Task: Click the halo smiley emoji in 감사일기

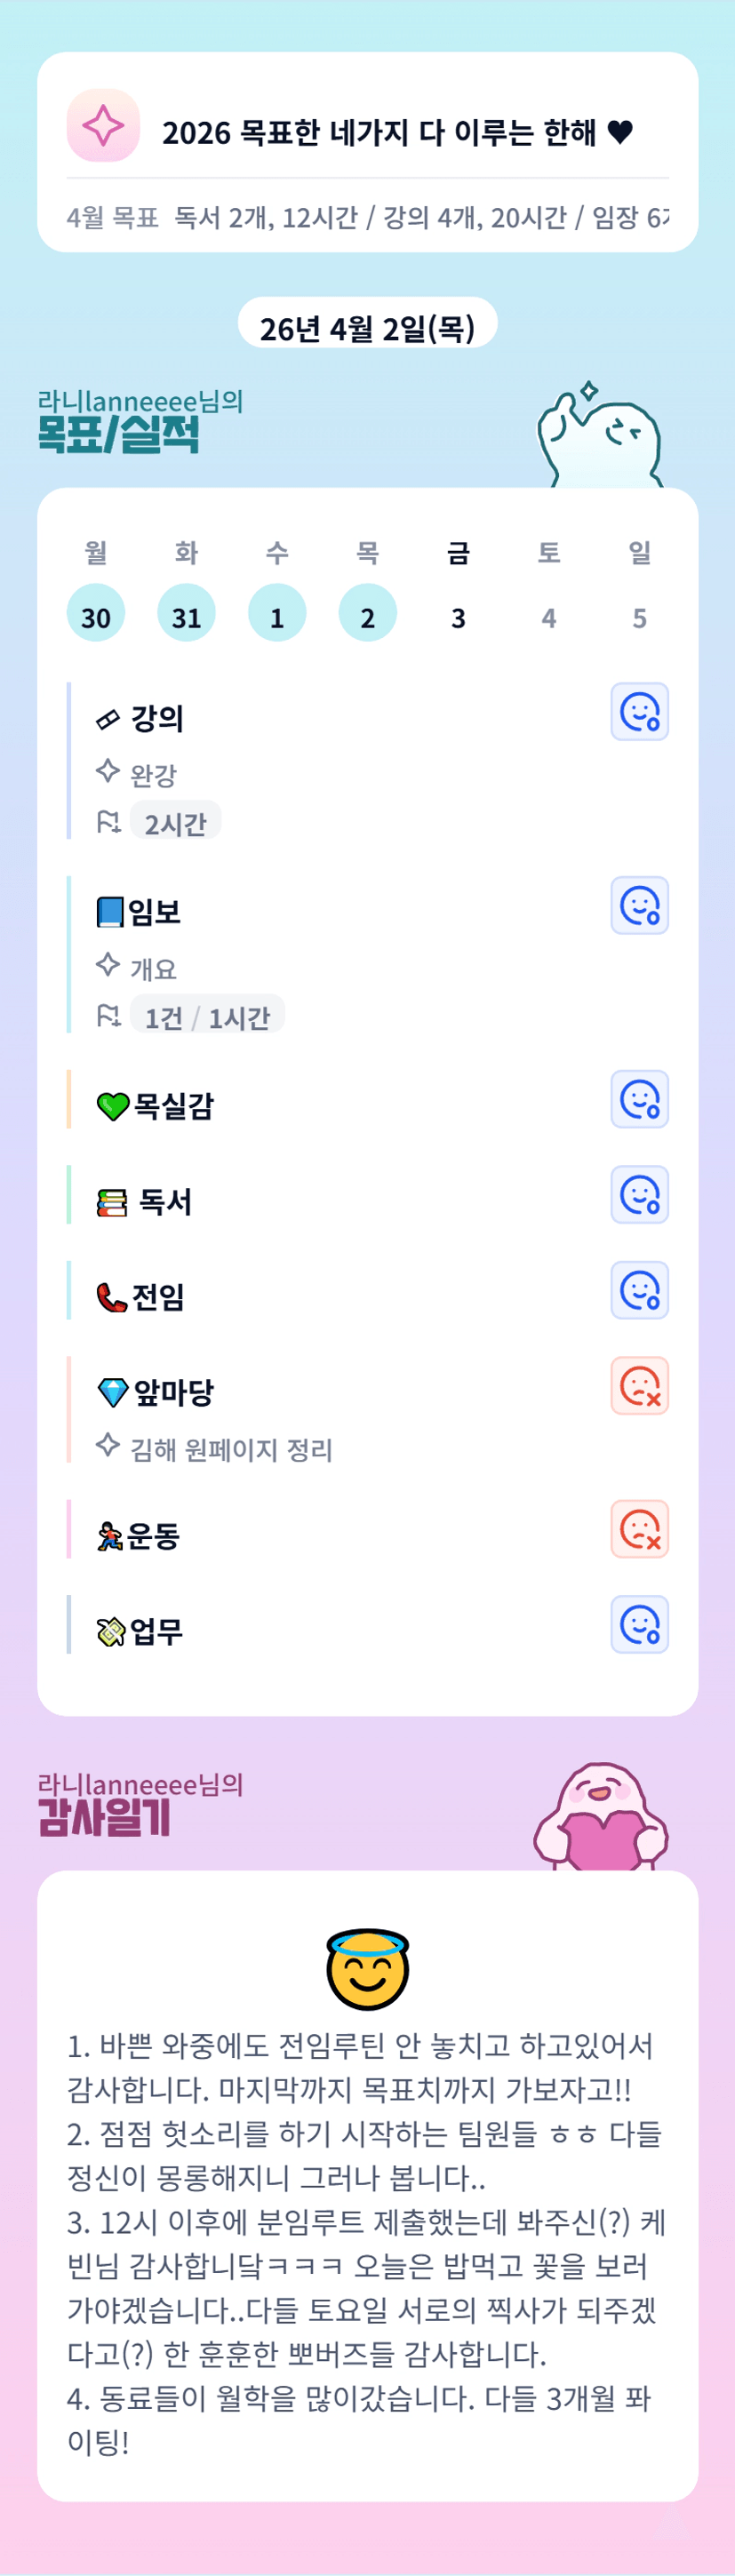Action: pos(367,1969)
